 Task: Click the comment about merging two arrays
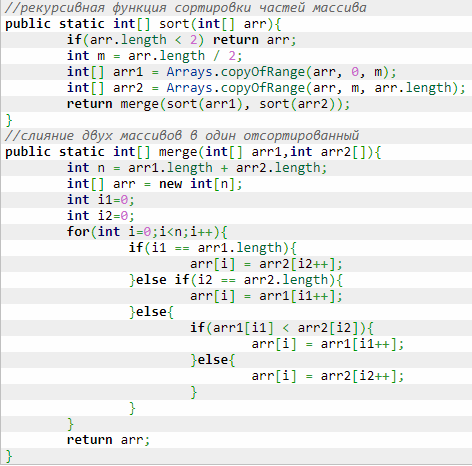182,136
